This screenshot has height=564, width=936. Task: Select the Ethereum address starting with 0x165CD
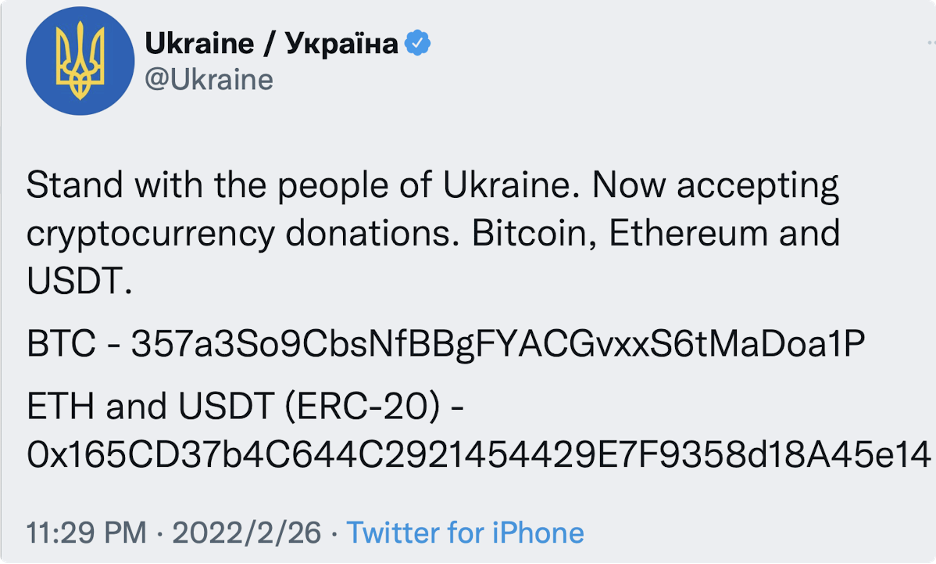point(479,455)
